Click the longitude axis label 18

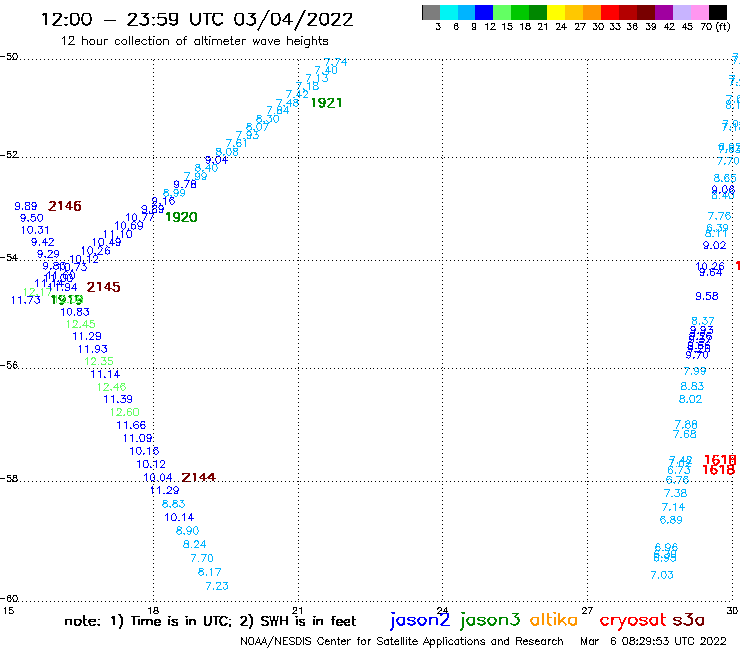tap(153, 610)
